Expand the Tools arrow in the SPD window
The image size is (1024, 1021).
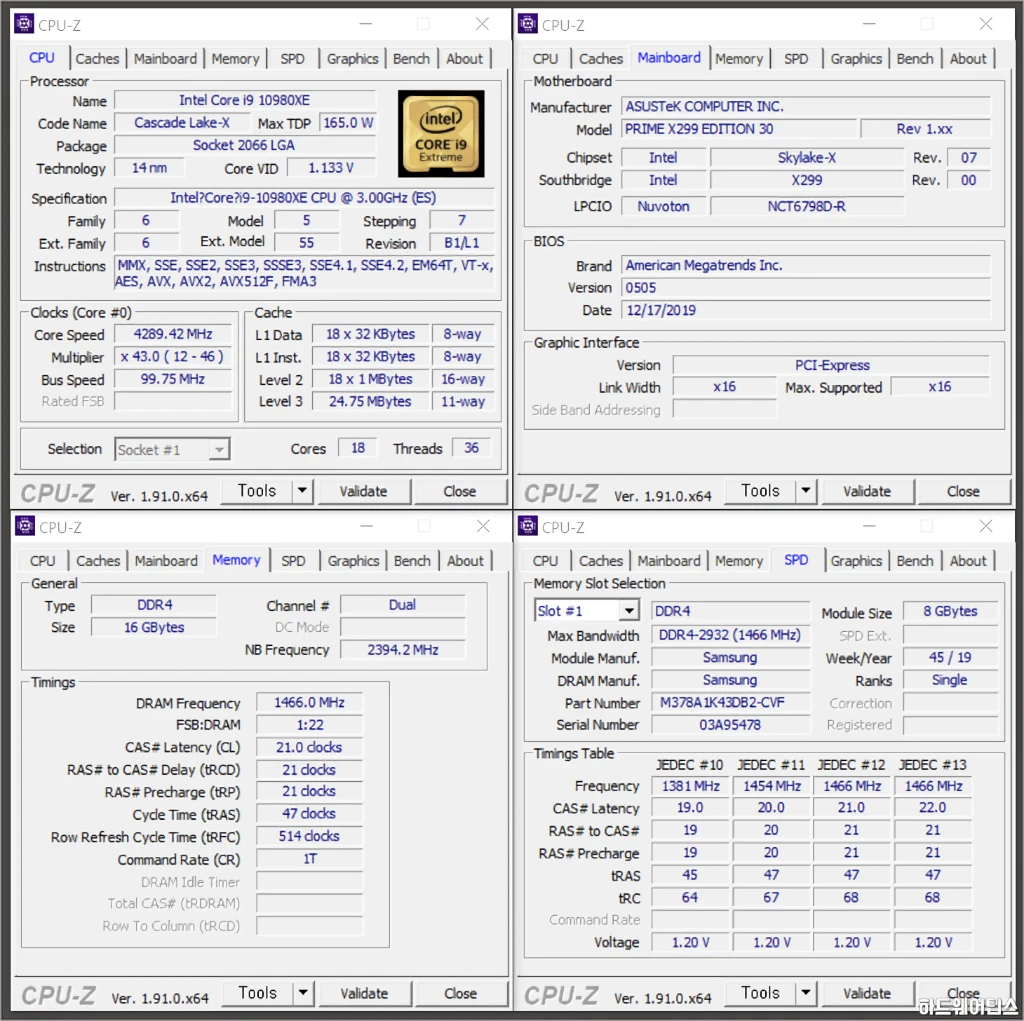pos(806,993)
